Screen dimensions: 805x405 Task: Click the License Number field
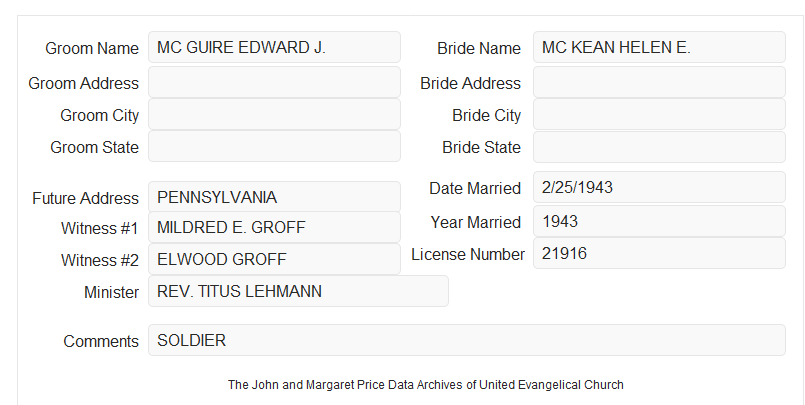(659, 253)
